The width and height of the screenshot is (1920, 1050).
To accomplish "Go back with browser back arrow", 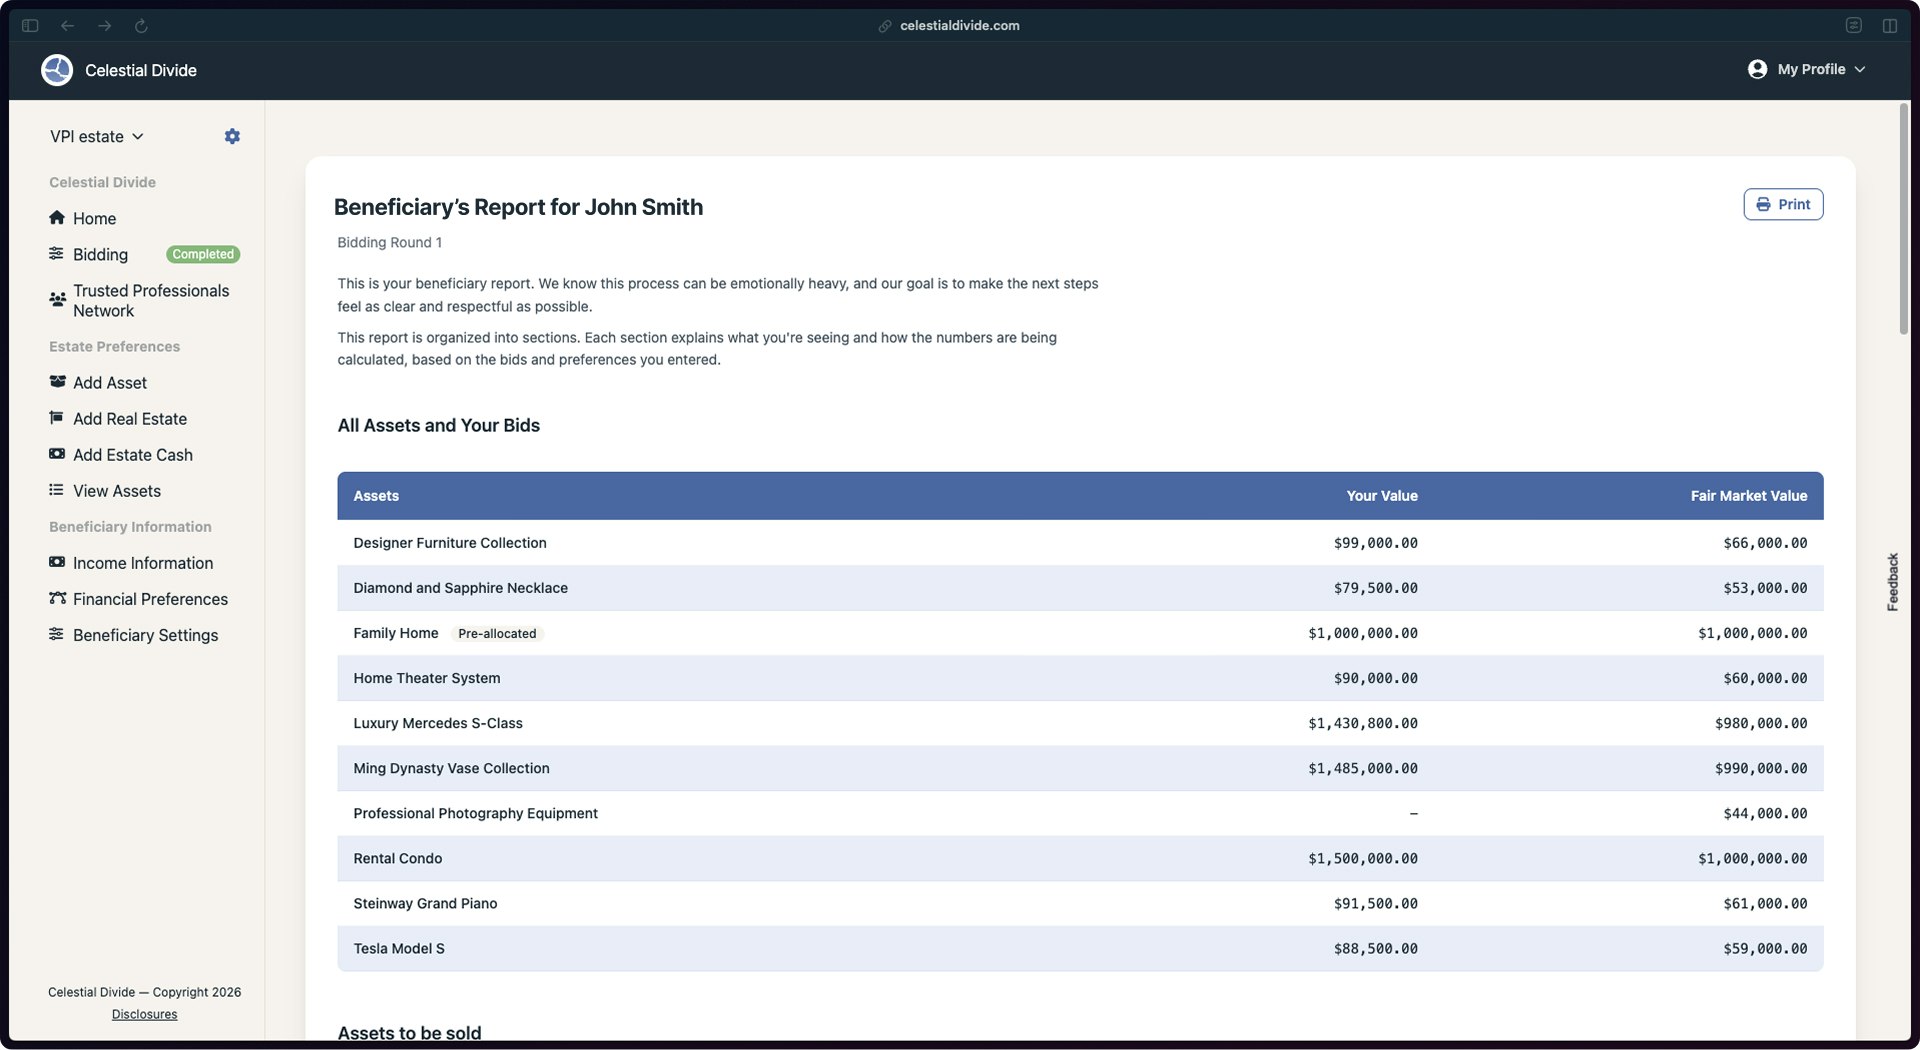I will [68, 26].
